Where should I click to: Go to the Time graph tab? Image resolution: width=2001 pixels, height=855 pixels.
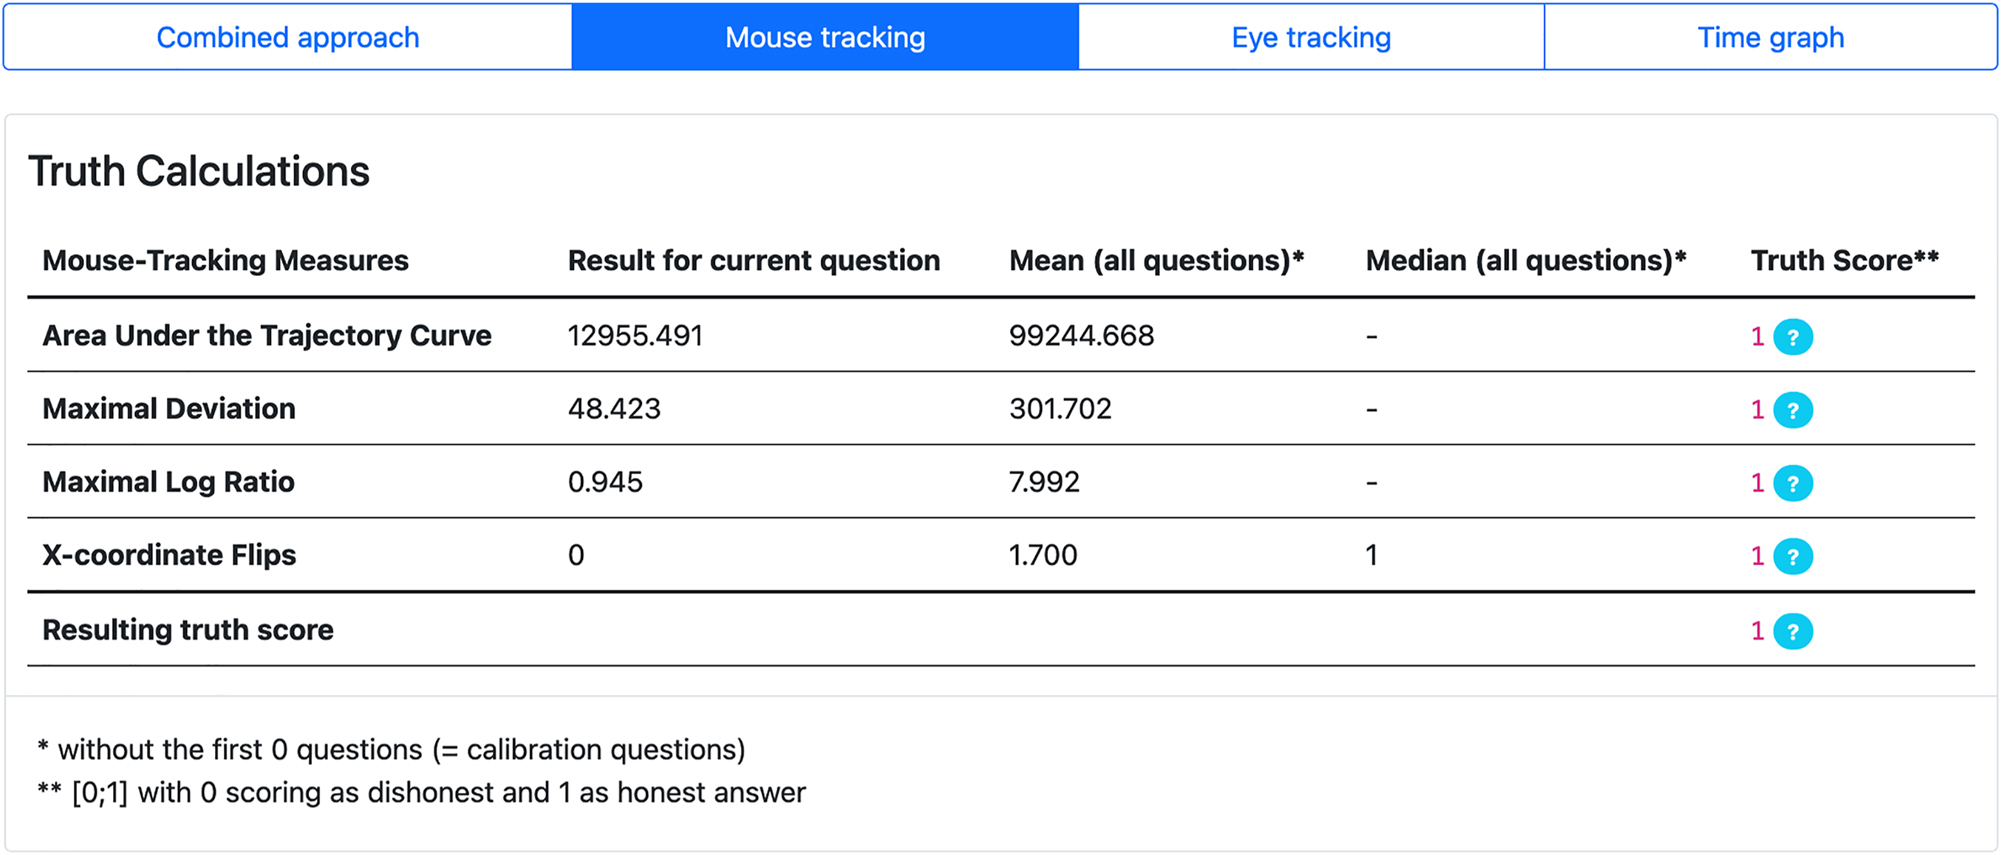coord(1770,38)
